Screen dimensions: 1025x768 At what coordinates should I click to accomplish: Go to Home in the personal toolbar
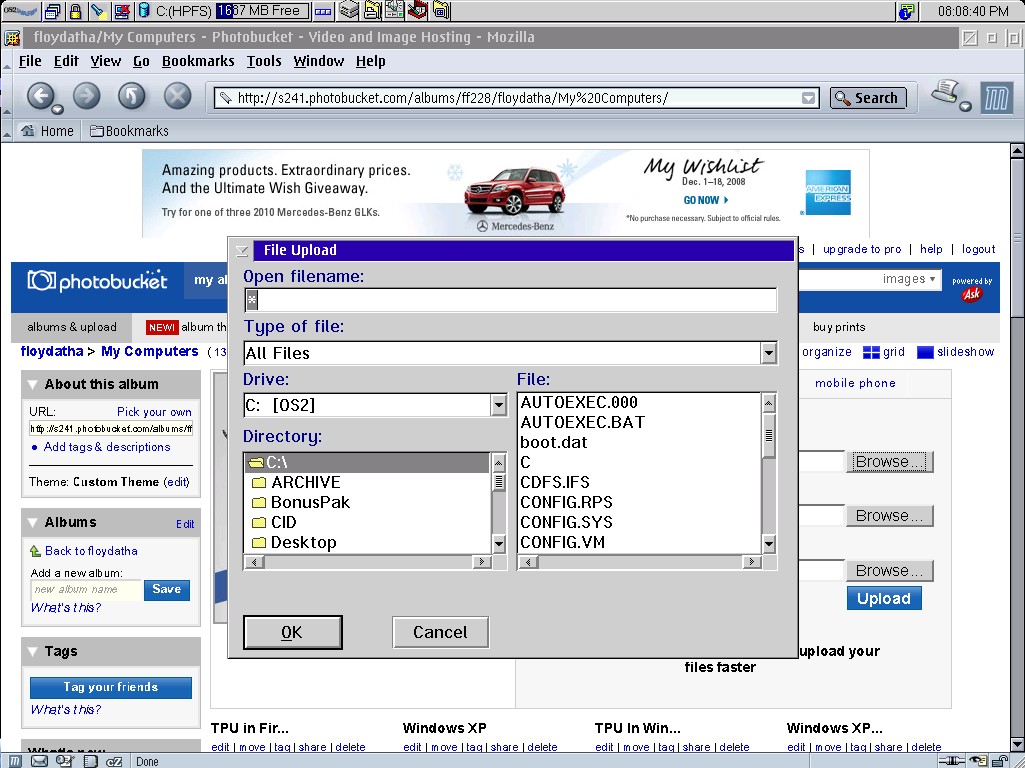[47, 131]
